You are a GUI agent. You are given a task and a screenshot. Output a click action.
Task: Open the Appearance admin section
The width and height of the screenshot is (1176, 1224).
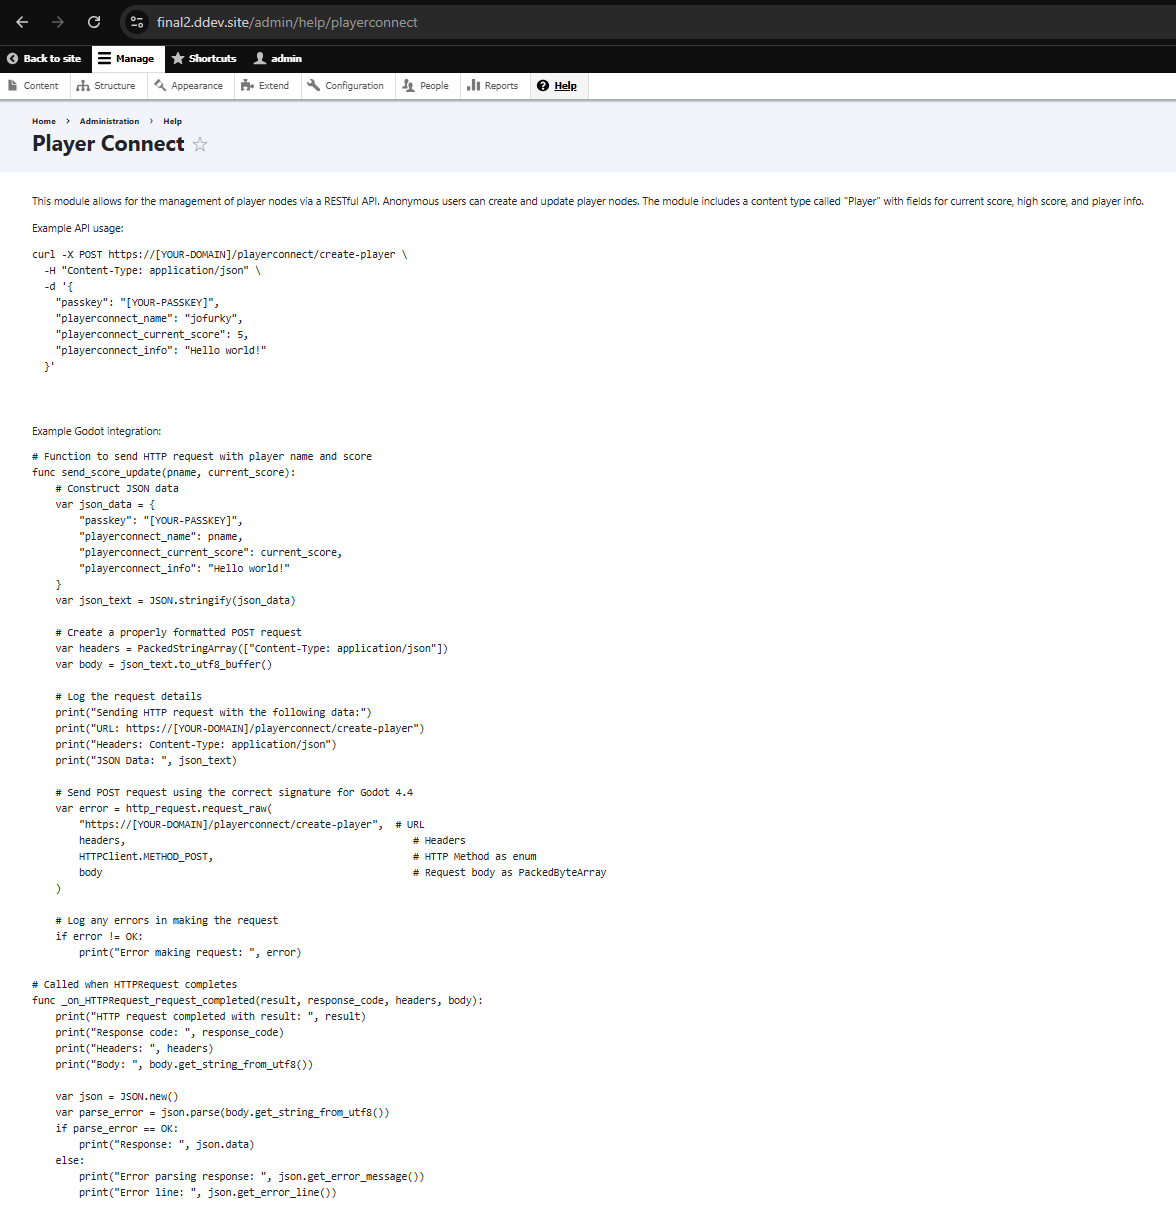188,86
